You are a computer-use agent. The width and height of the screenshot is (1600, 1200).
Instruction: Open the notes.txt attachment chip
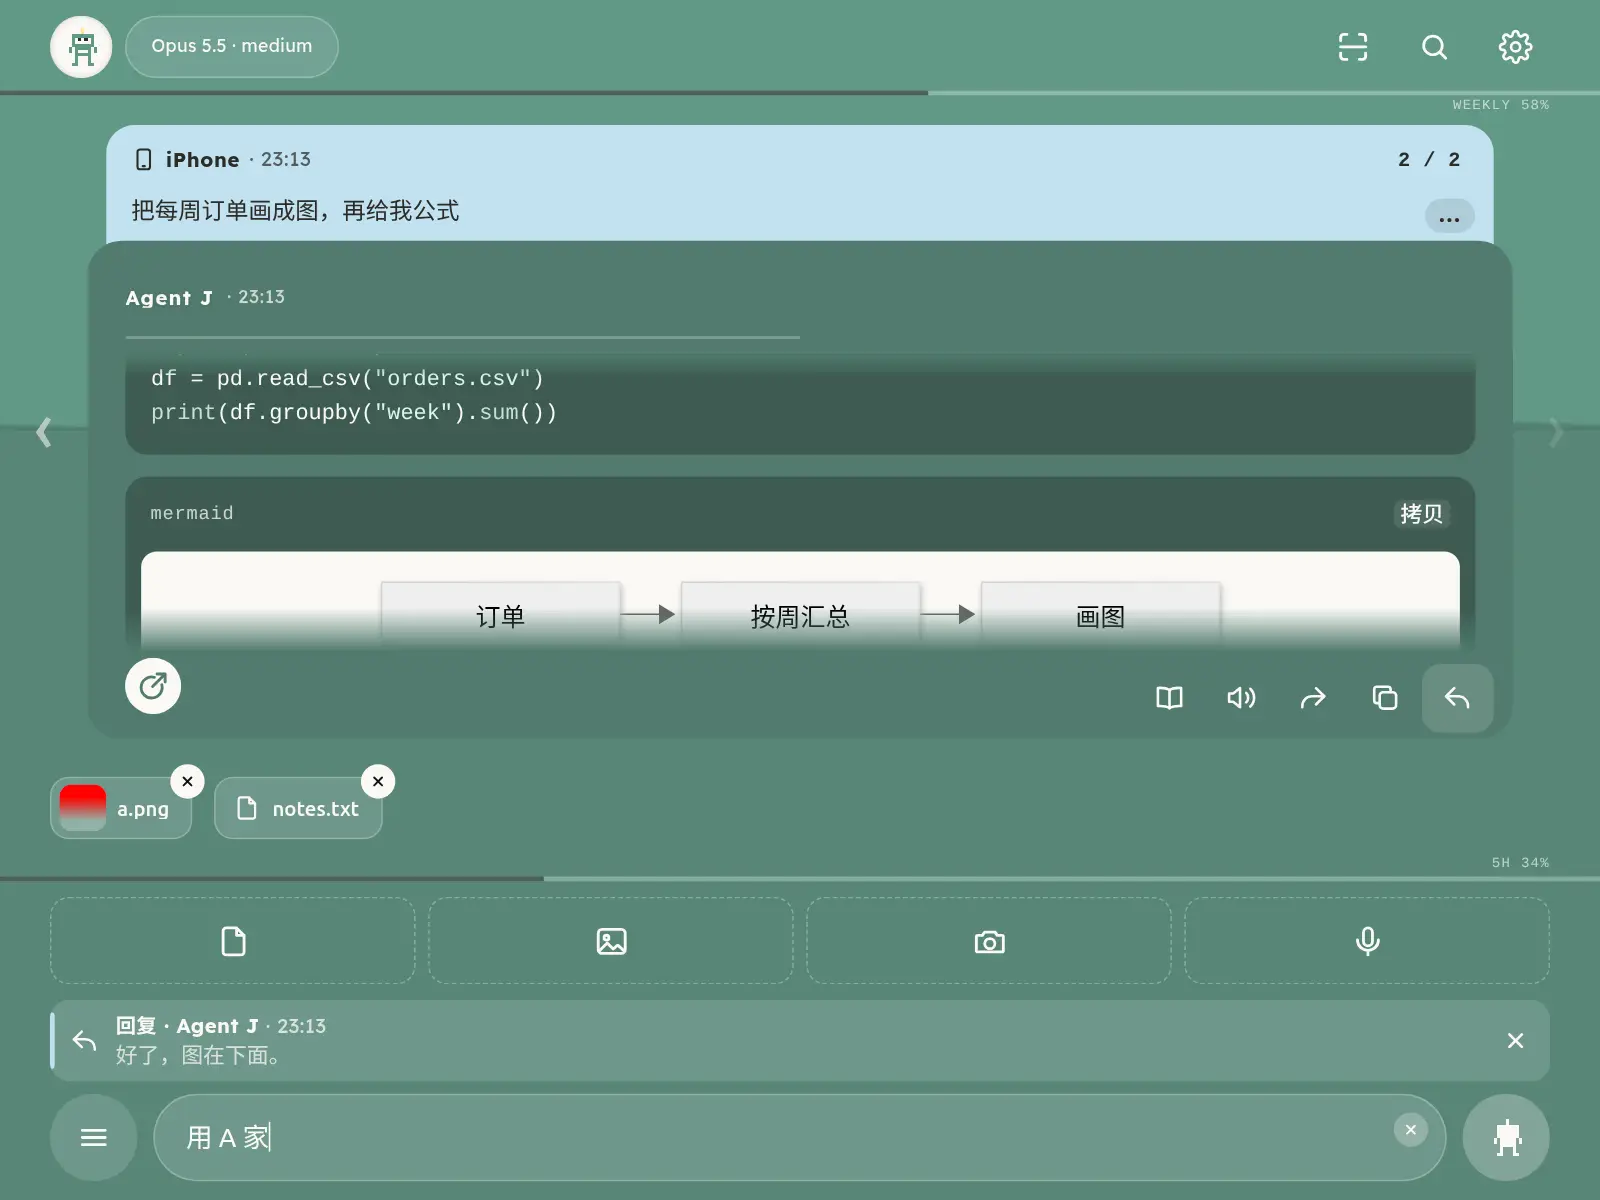click(x=298, y=808)
